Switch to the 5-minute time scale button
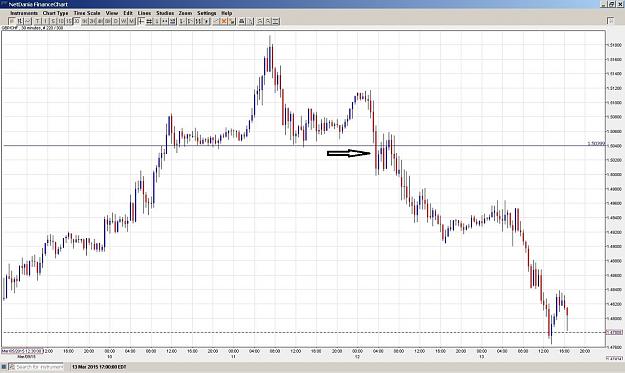Viewport: 625px width, 373px height. tap(53, 21)
